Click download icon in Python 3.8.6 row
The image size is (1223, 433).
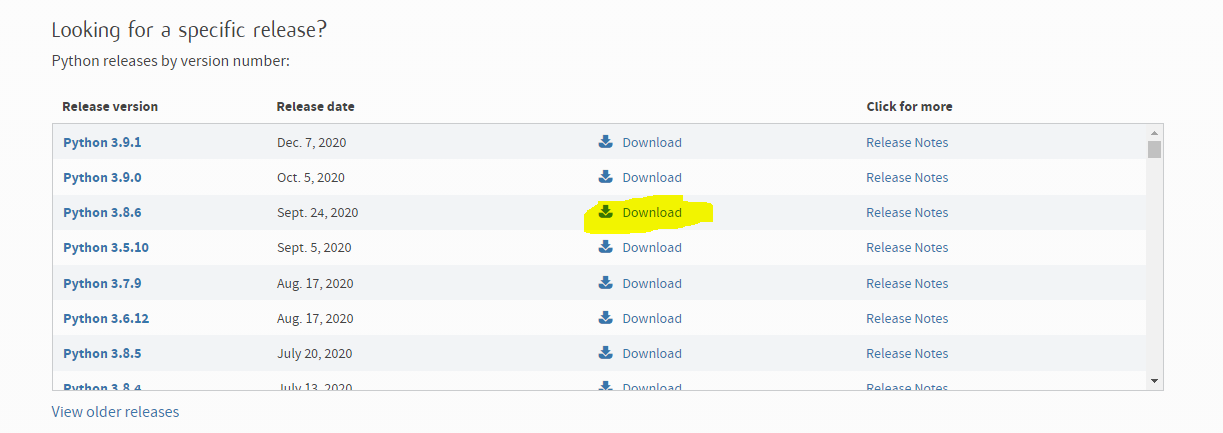click(x=605, y=212)
